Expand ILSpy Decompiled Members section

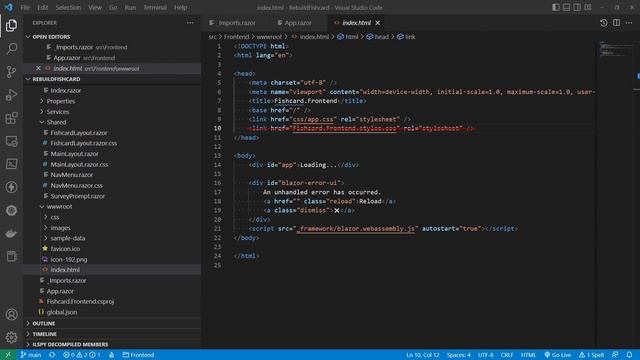tap(70, 344)
